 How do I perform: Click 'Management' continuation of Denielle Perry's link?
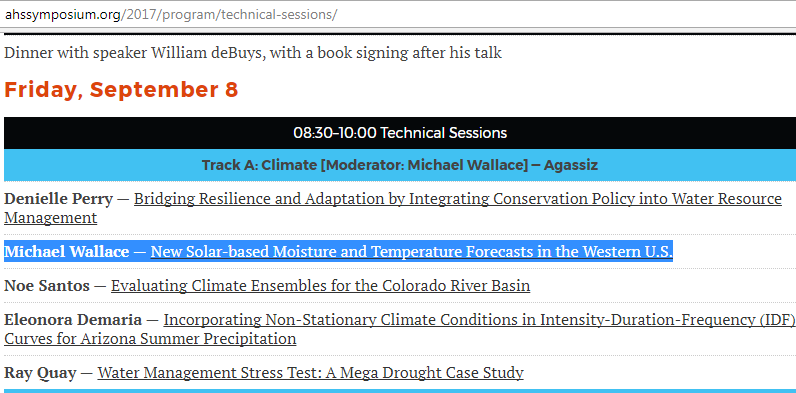(x=50, y=218)
